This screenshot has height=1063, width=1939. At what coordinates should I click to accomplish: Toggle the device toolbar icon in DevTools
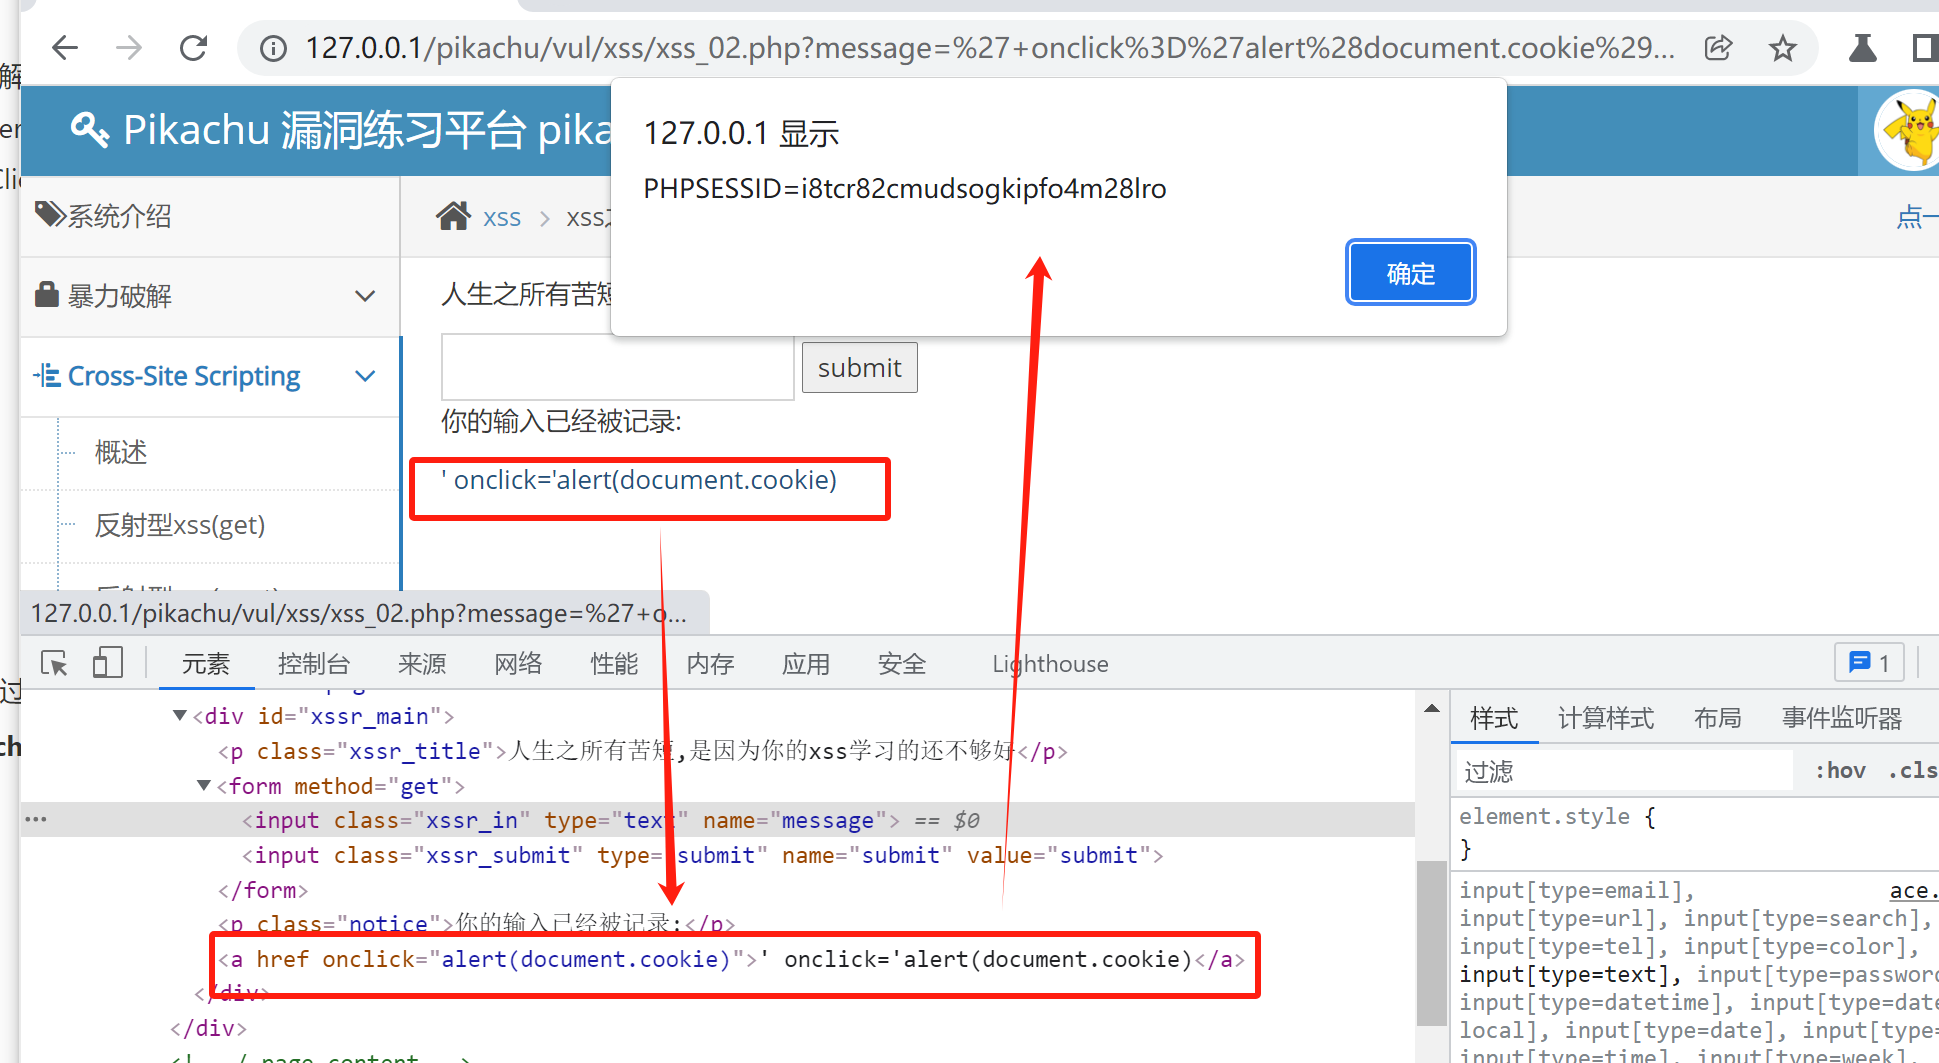[107, 663]
